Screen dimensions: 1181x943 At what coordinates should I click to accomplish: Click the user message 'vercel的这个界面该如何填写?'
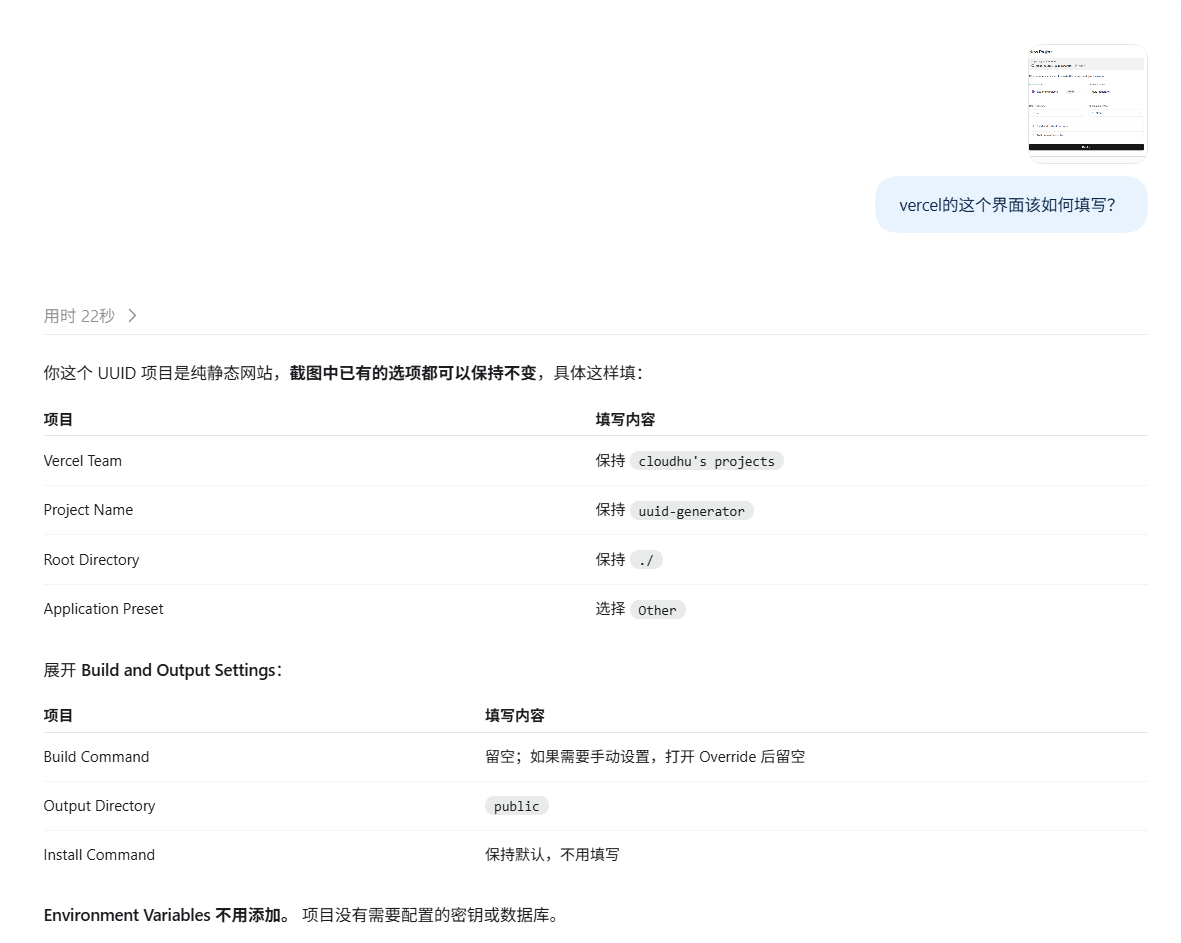(x=1010, y=205)
